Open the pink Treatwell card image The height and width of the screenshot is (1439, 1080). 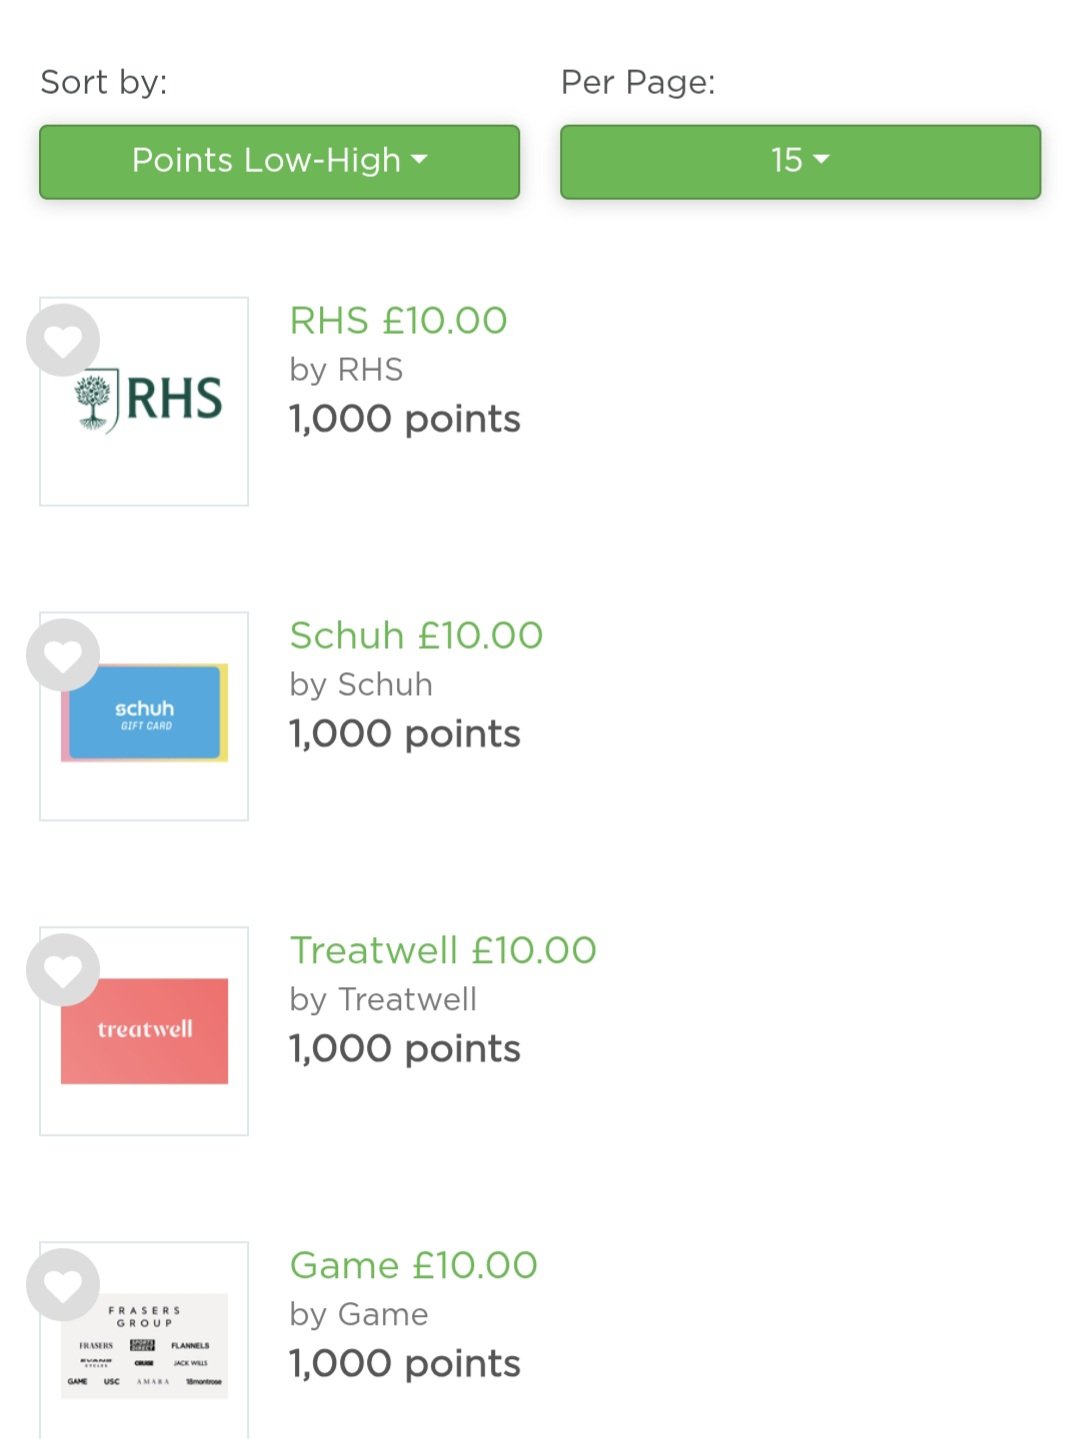point(145,1031)
